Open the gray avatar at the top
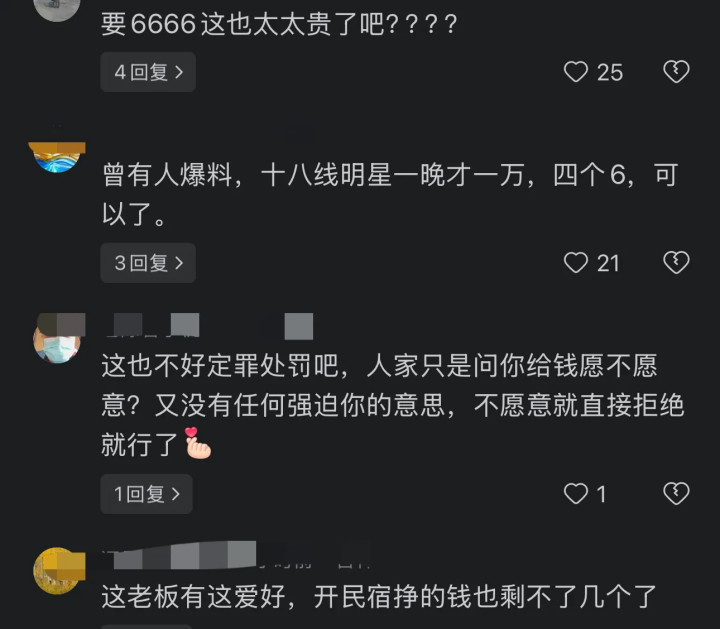 (x=57, y=9)
